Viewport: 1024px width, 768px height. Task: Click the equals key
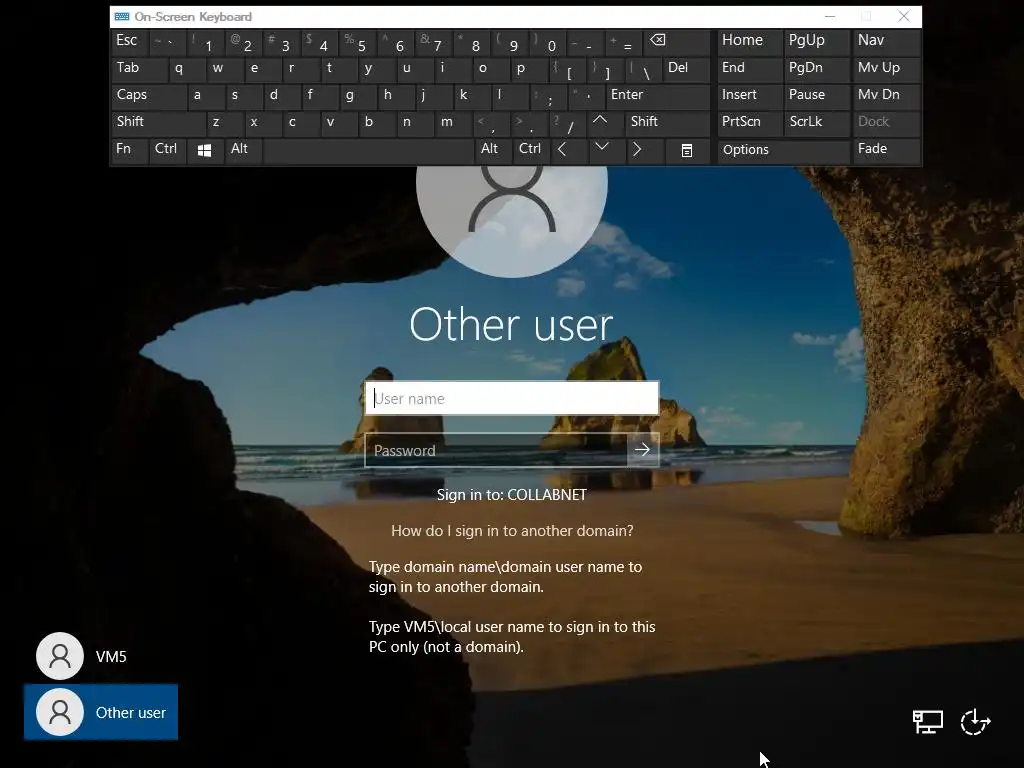click(623, 42)
